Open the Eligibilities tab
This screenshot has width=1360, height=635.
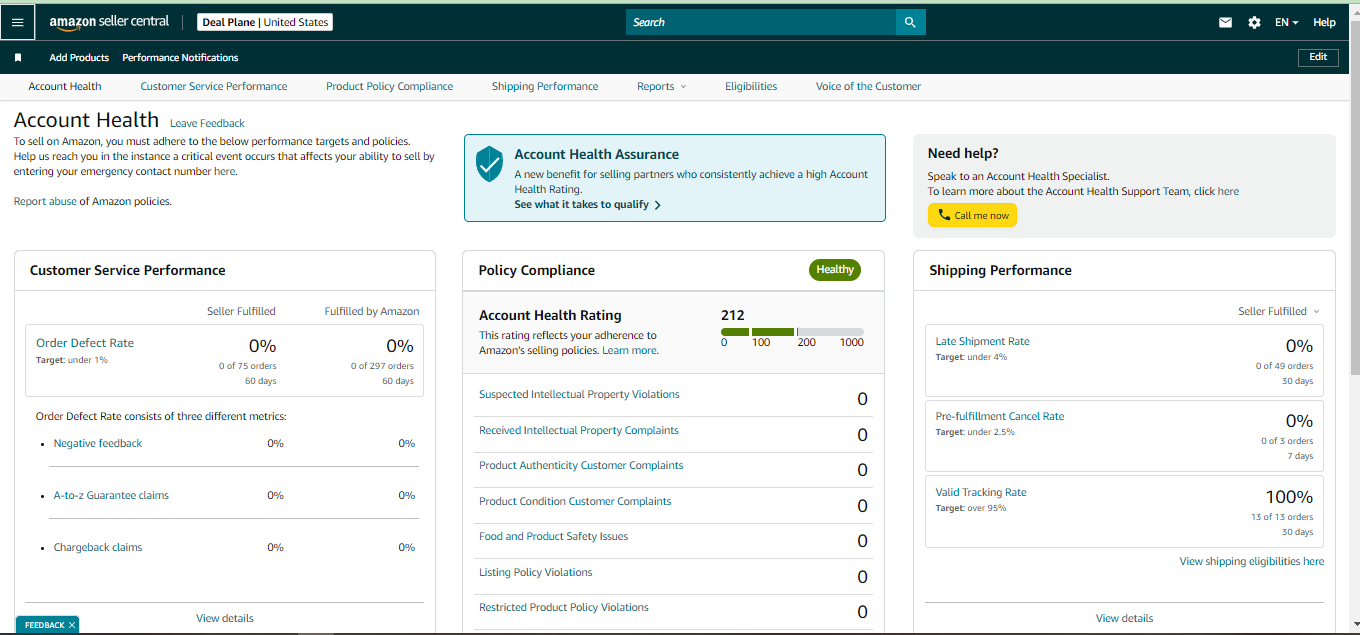tap(751, 87)
